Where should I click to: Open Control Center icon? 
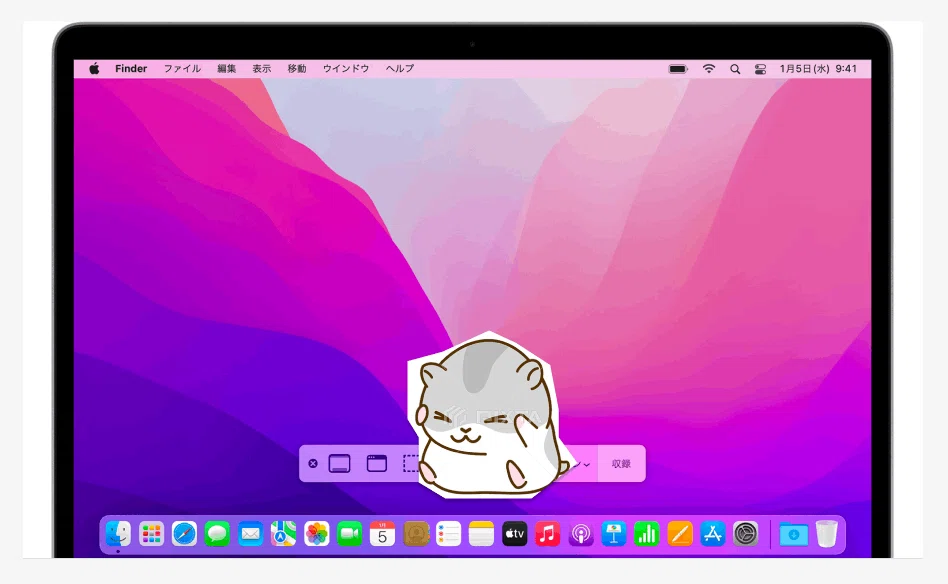coord(761,69)
